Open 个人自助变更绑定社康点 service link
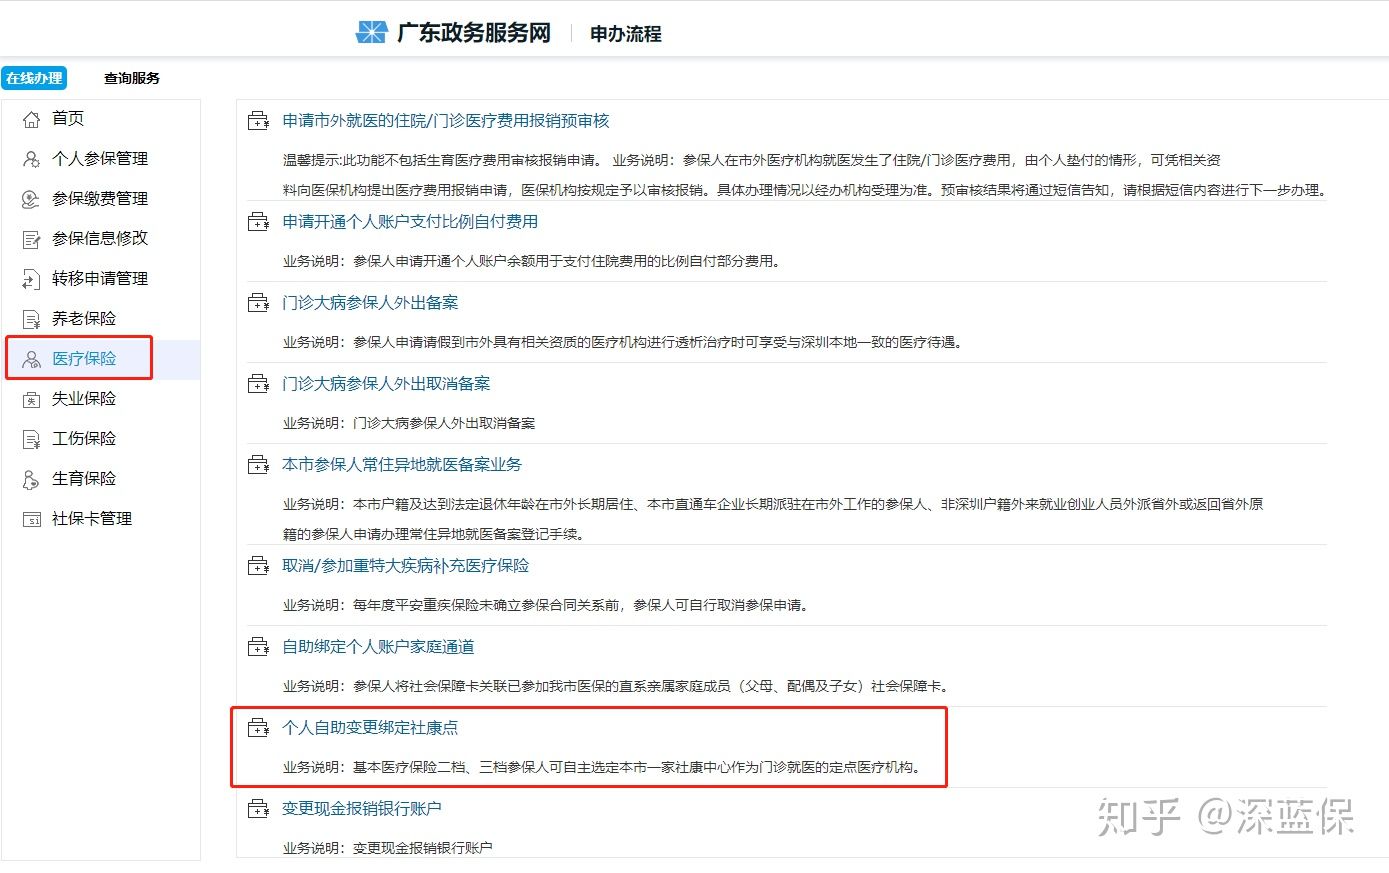Viewport: 1389px width, 873px height. coord(372,728)
